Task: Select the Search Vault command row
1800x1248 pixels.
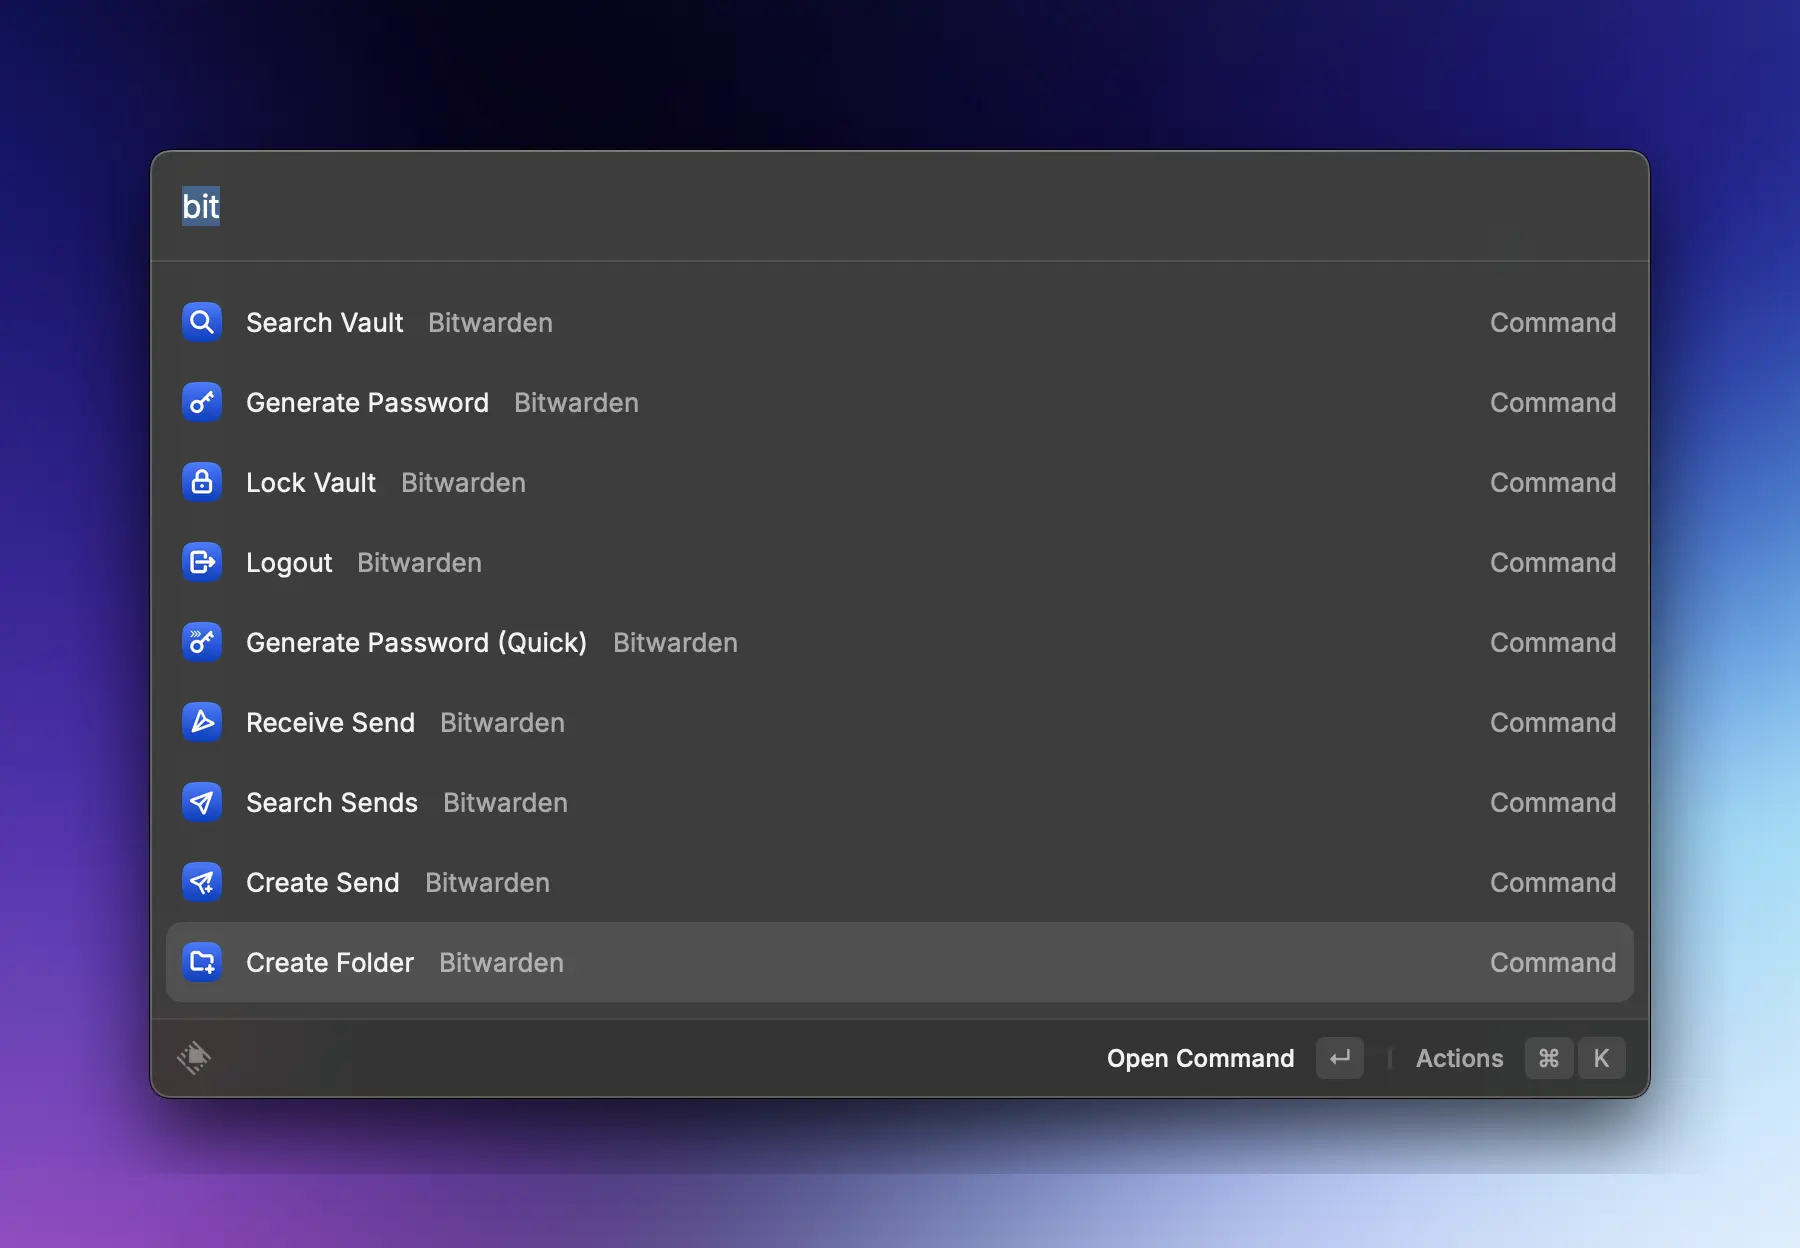Action: pos(700,322)
